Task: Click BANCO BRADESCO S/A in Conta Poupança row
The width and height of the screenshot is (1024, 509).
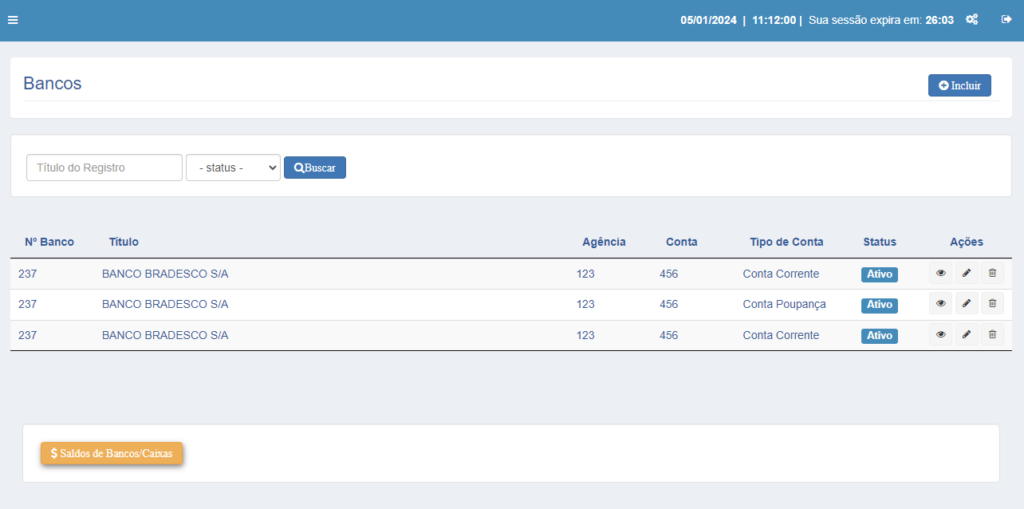Action: coord(165,304)
